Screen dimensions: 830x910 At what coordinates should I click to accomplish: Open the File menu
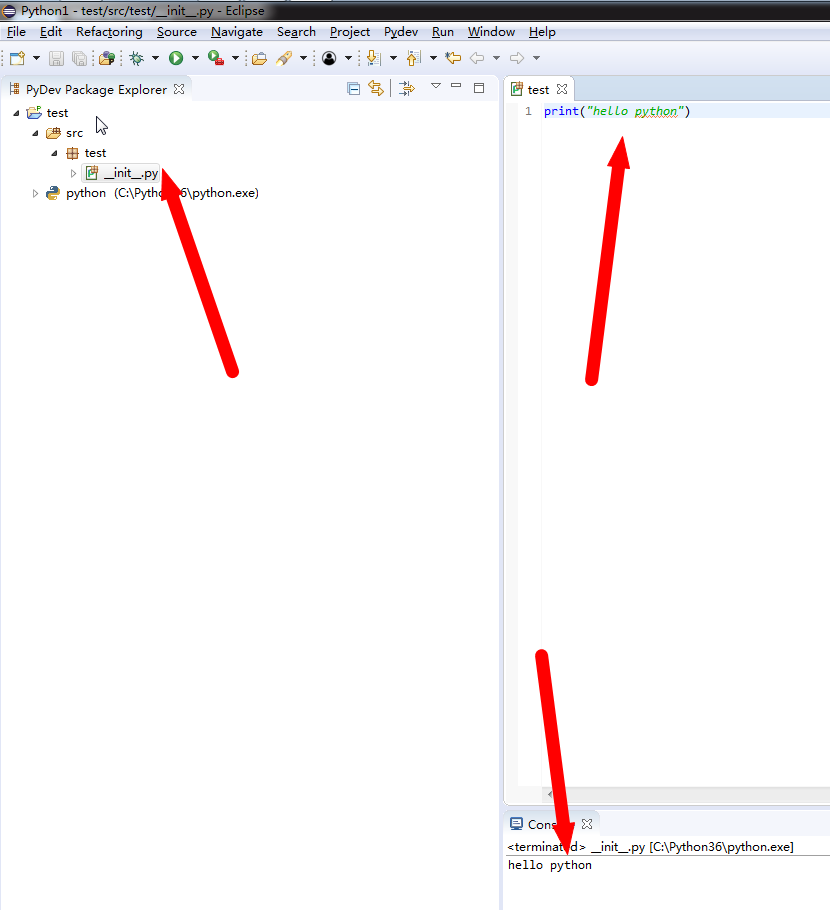click(16, 32)
